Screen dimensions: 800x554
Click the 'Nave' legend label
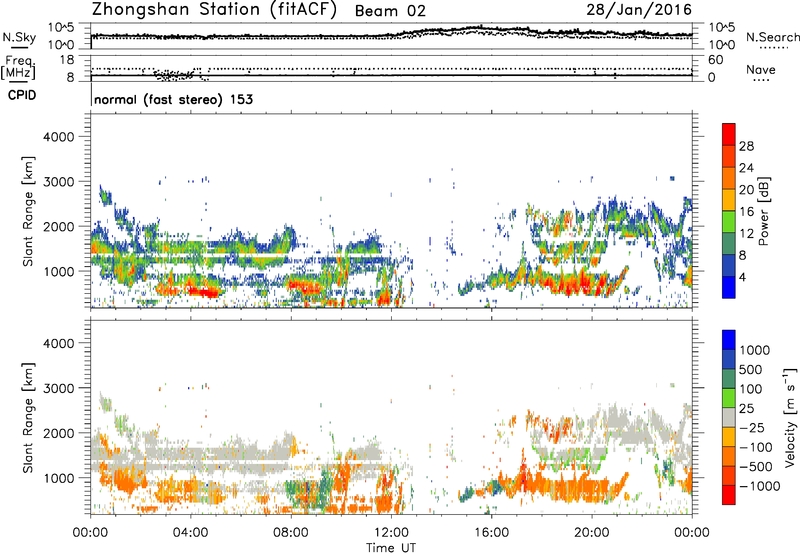(760, 69)
